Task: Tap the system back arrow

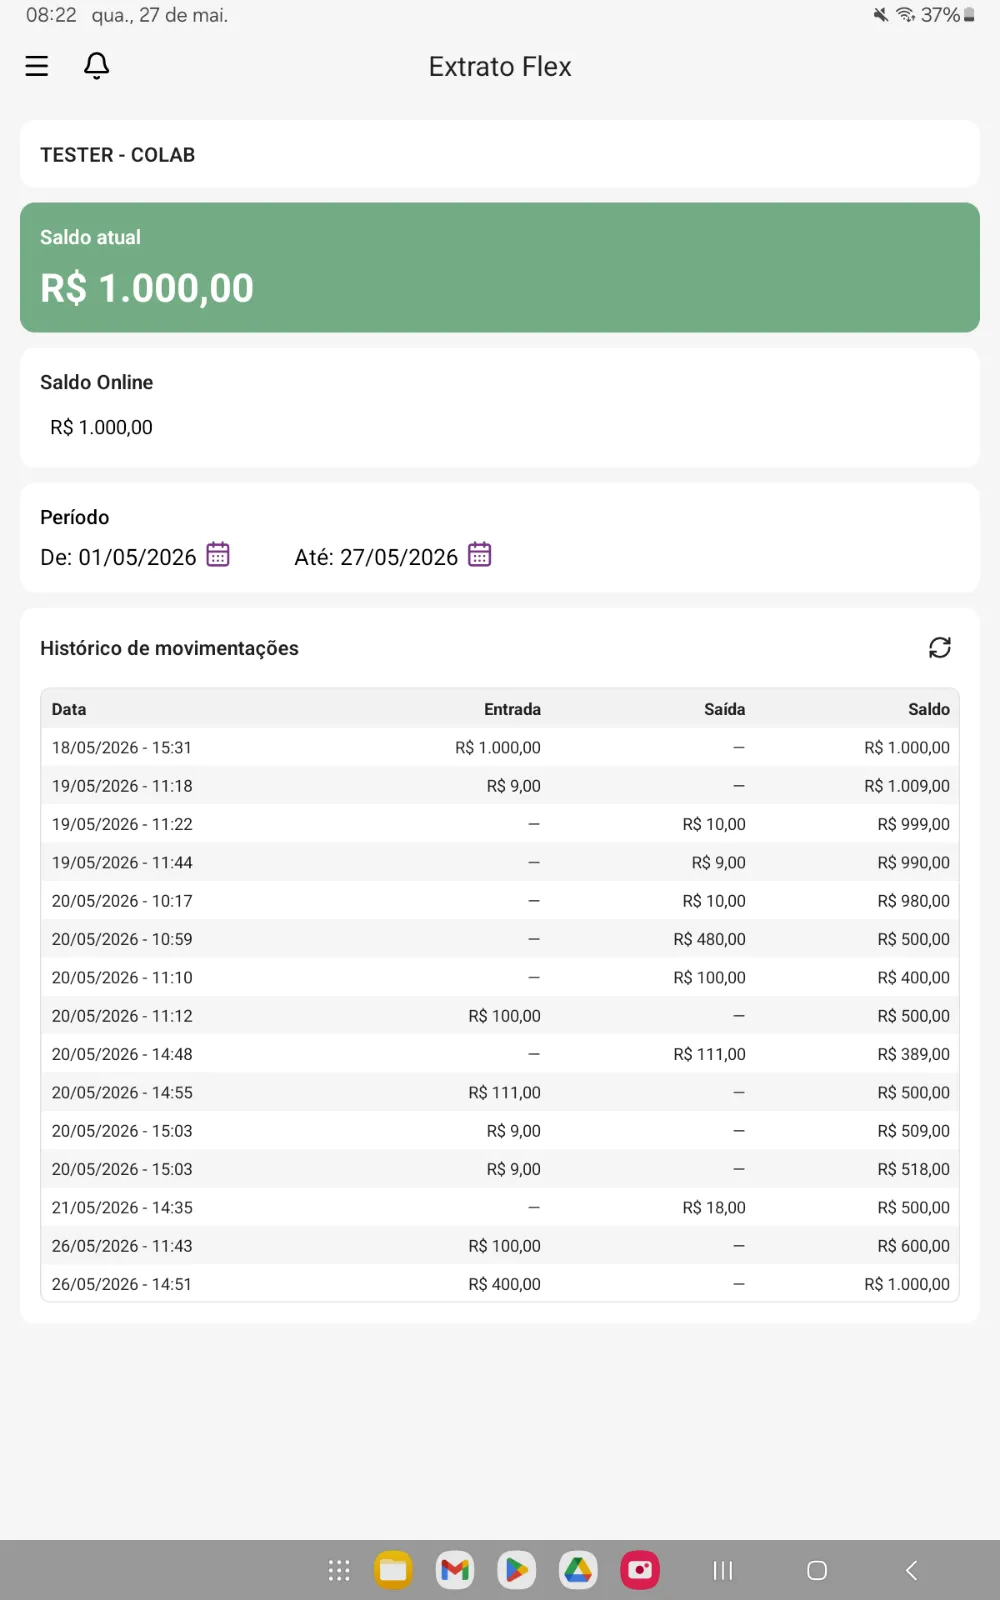Action: click(x=911, y=1570)
